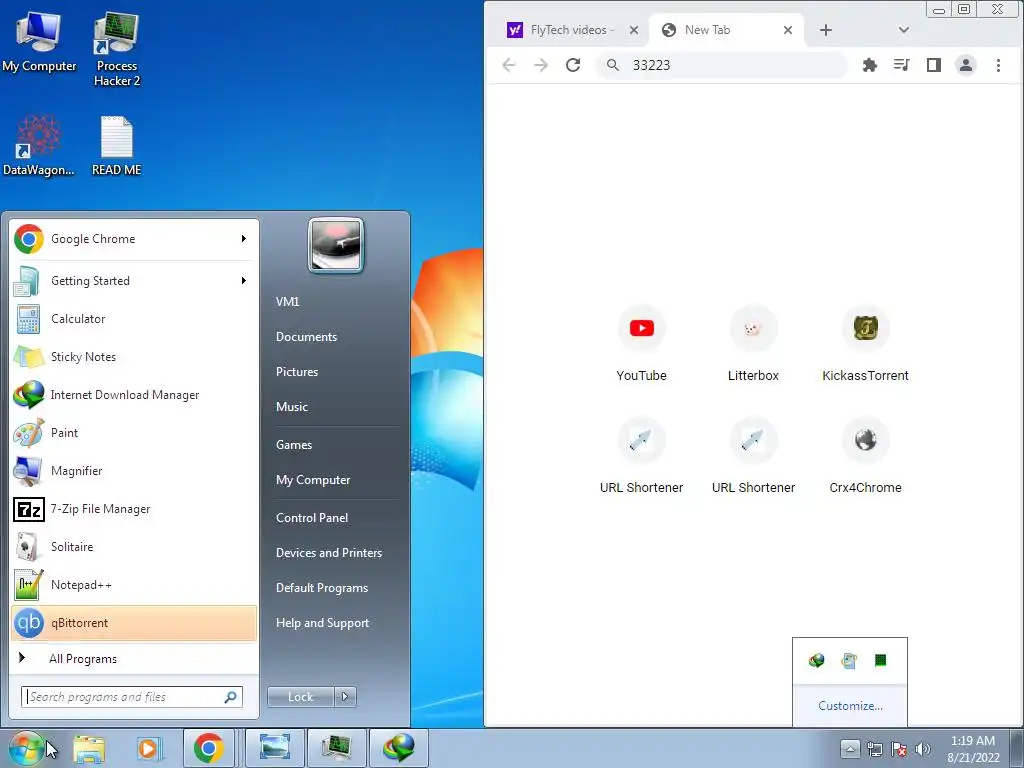
Task: Close the FlyTech videos tab
Action: pos(633,30)
